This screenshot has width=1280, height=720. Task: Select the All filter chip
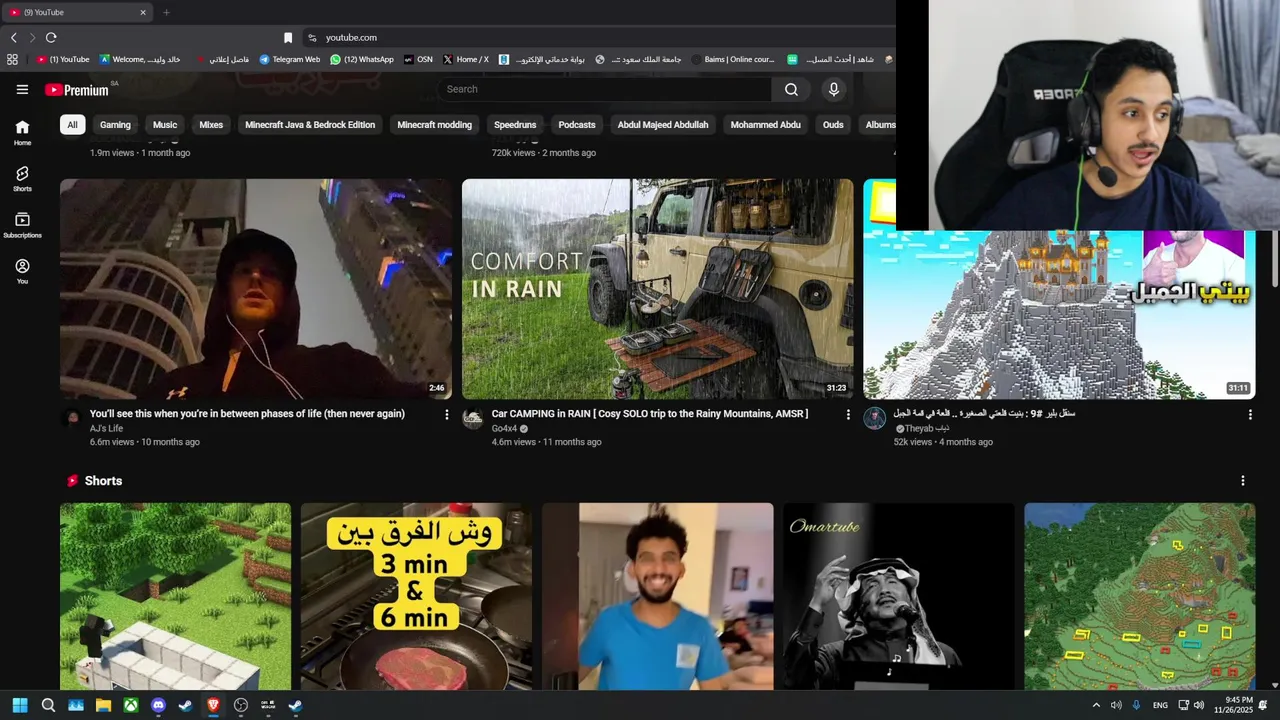(x=72, y=125)
